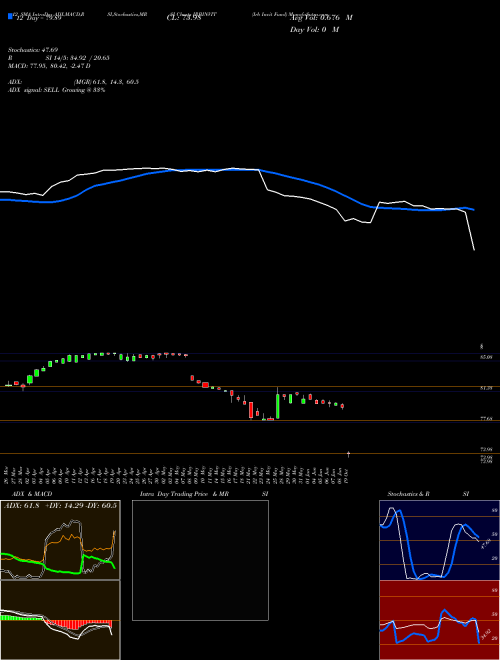500x660 pixels.
Task: Click the tall green candlestick near 25 May
Action: pos(278,406)
